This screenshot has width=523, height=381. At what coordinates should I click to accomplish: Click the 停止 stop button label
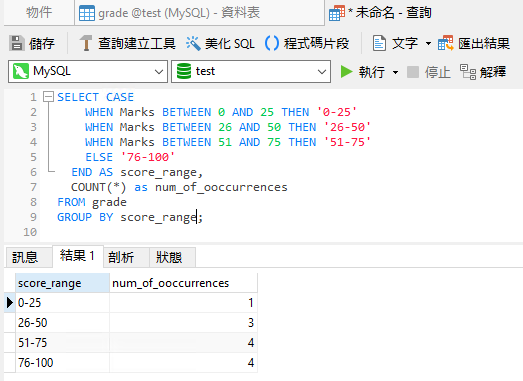tap(438, 72)
